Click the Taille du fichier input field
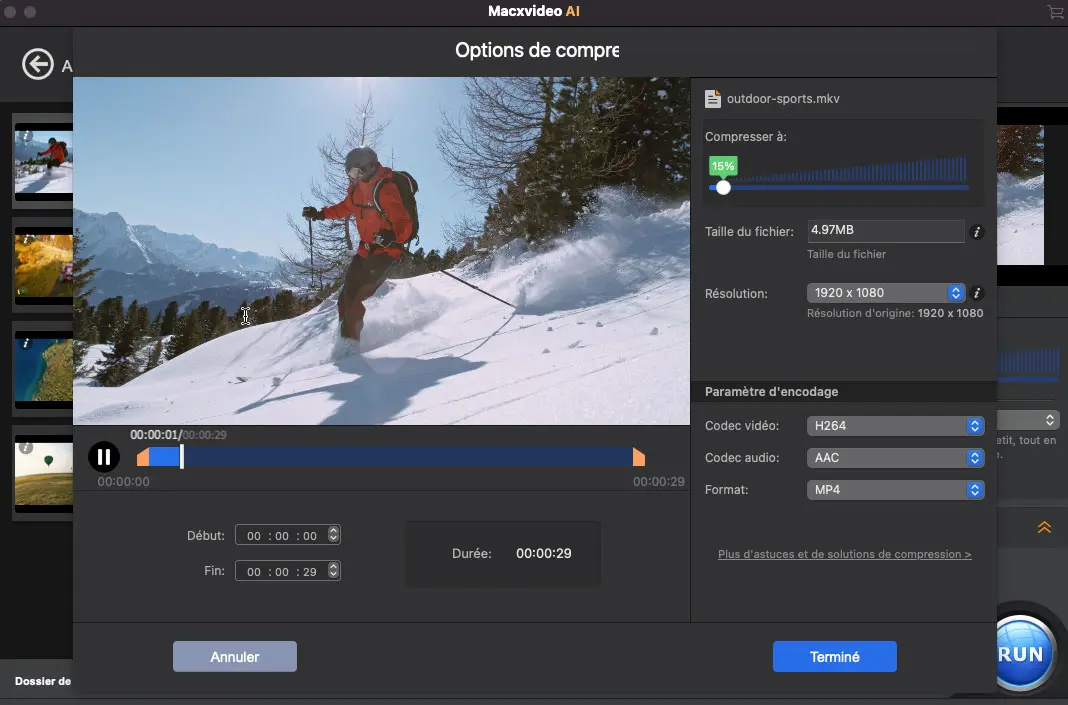This screenshot has height=705, width=1068. pos(885,230)
